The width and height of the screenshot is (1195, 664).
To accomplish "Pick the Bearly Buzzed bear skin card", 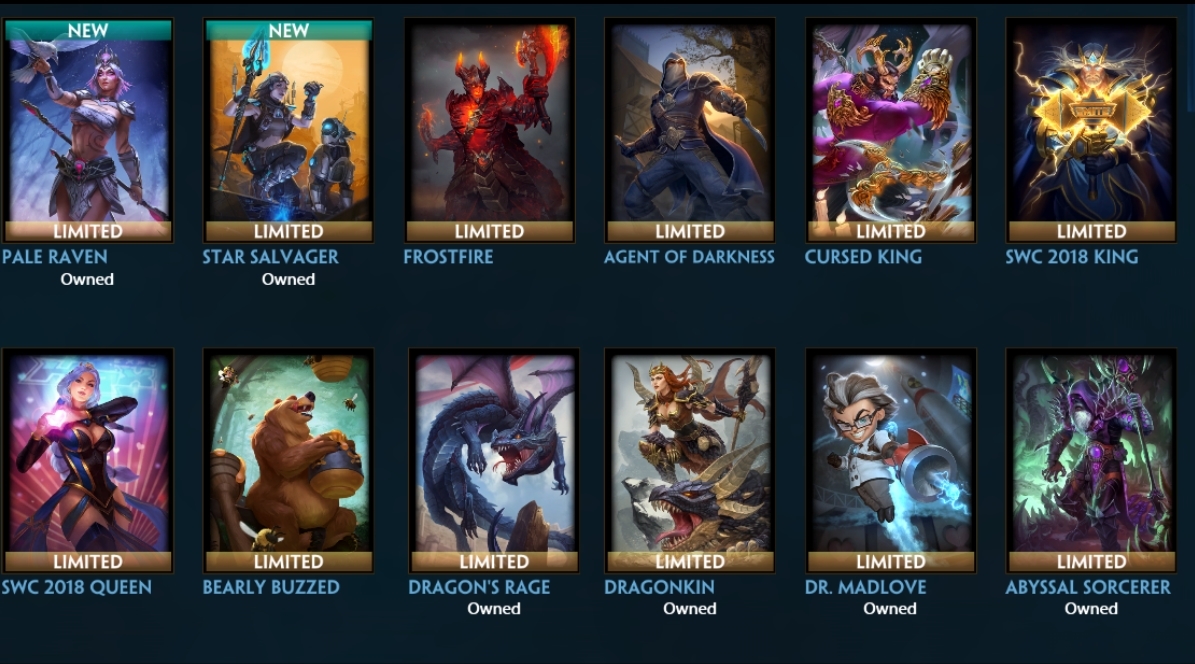I will (x=289, y=460).
